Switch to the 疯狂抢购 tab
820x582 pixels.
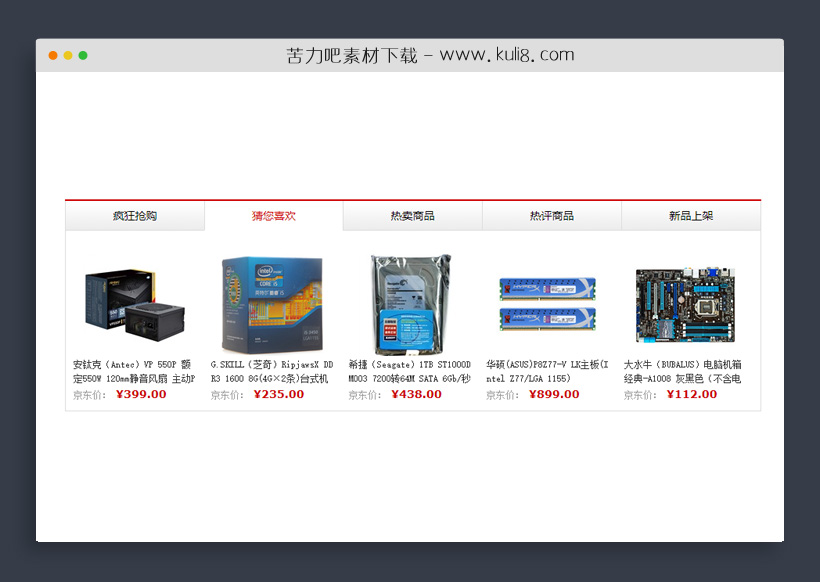pos(134,215)
